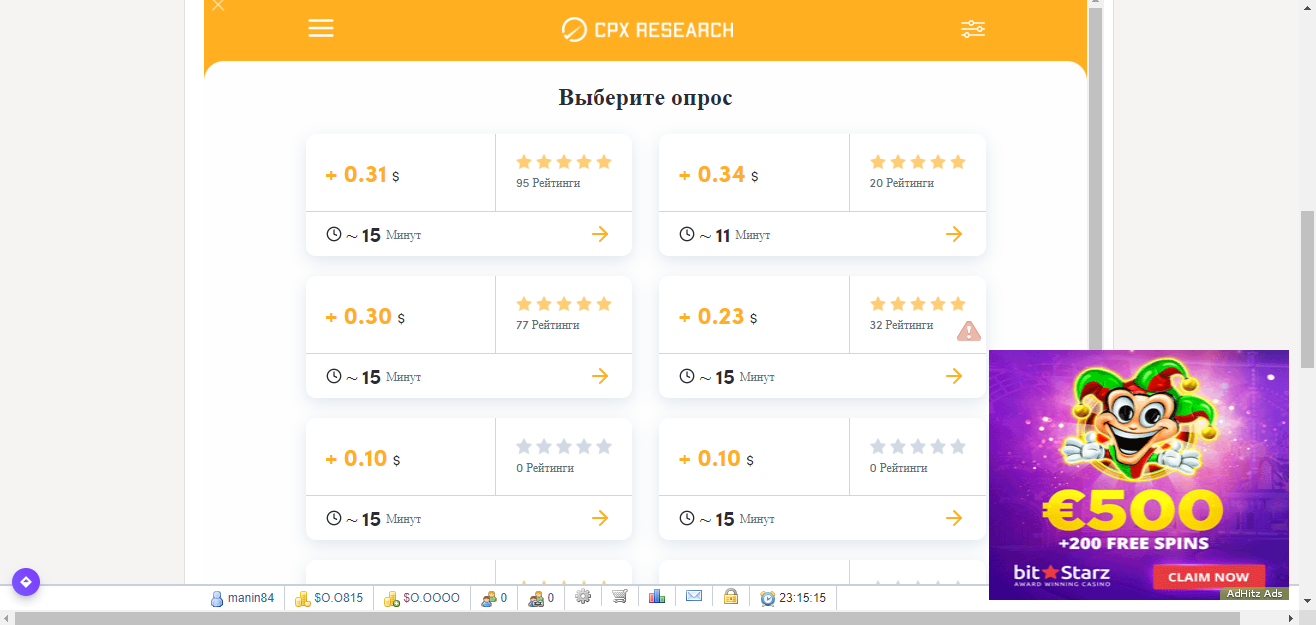Click the '+ 0.23 $' reward amount
The width and height of the screenshot is (1316, 625).
click(718, 317)
